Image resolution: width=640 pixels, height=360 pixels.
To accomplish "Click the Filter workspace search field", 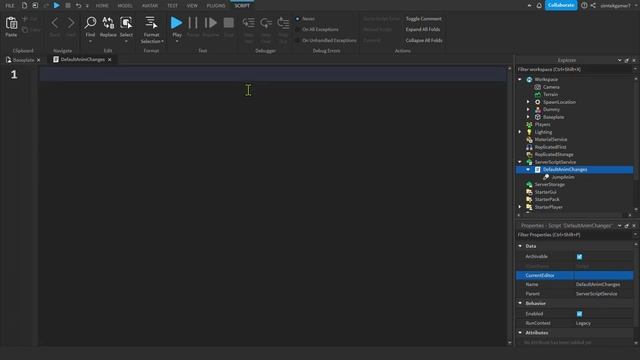I will tap(573, 69).
